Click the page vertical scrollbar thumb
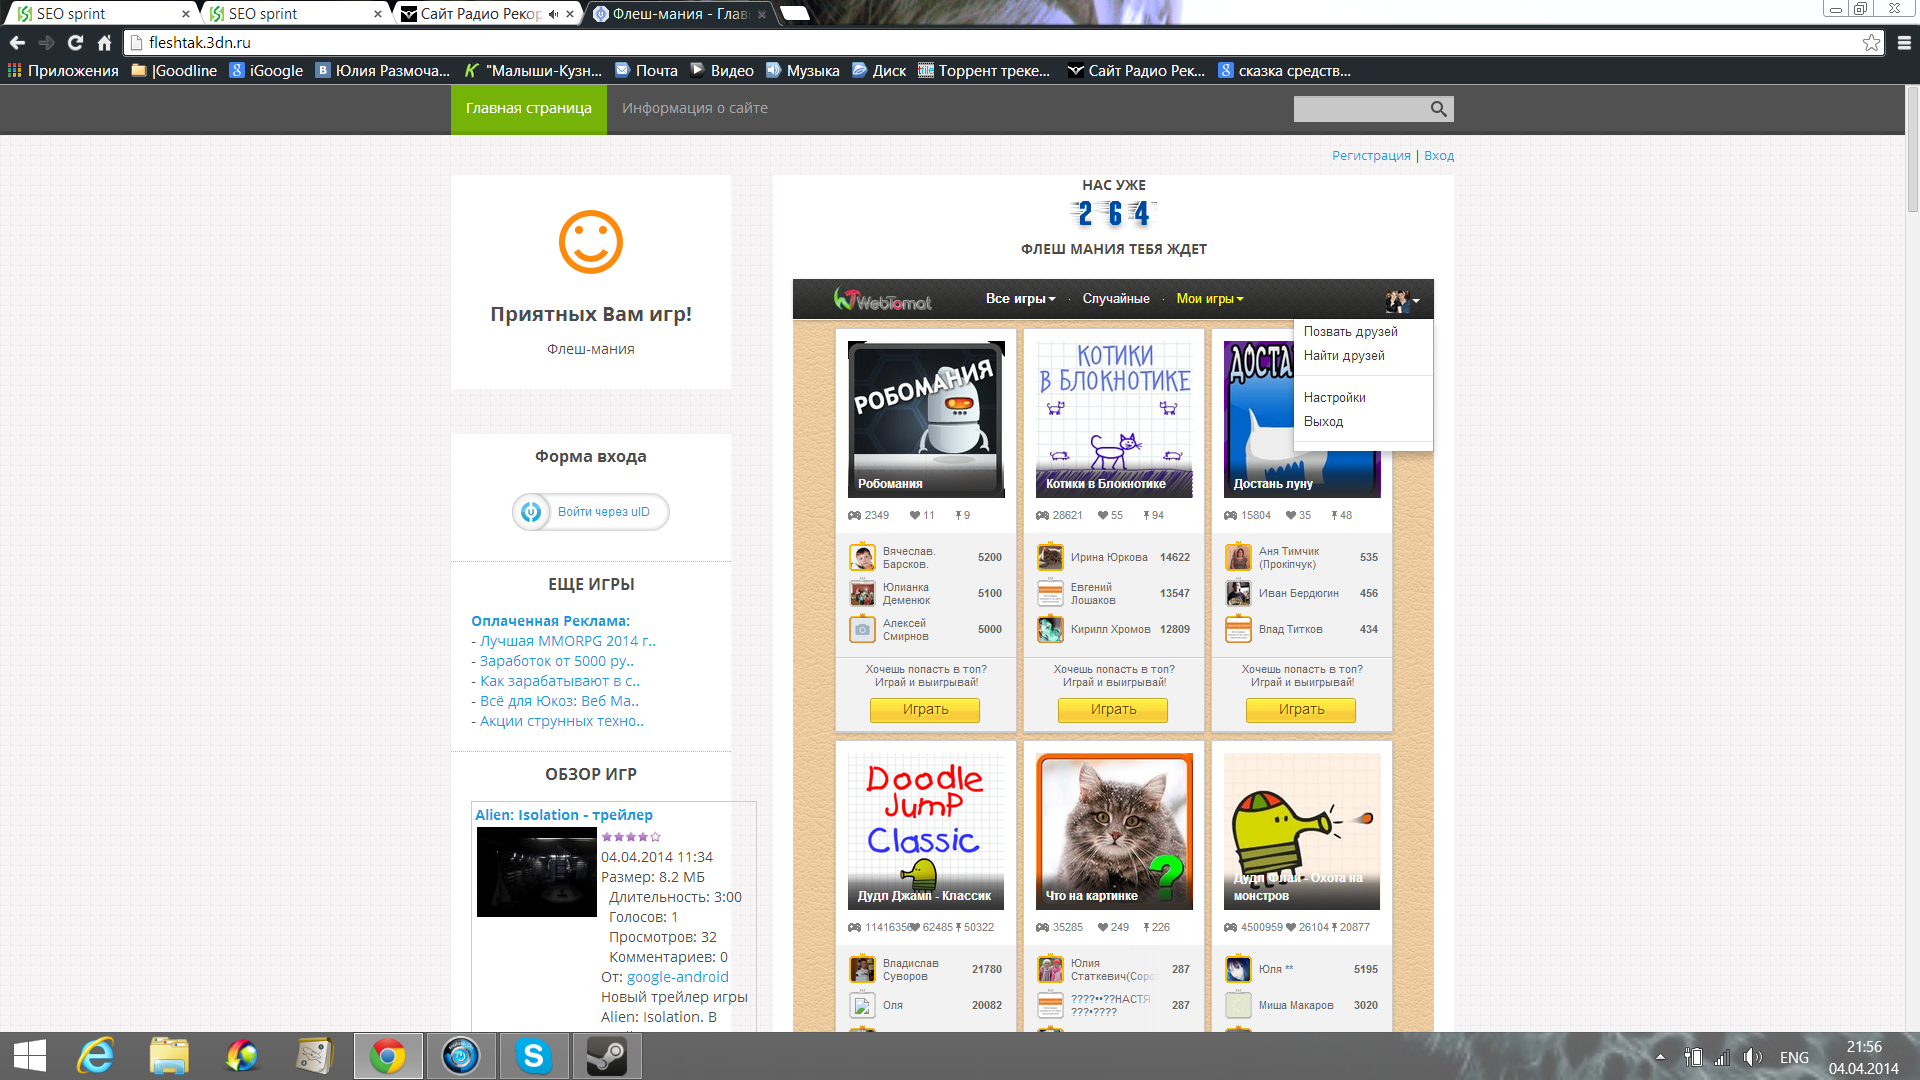 click(x=1912, y=149)
